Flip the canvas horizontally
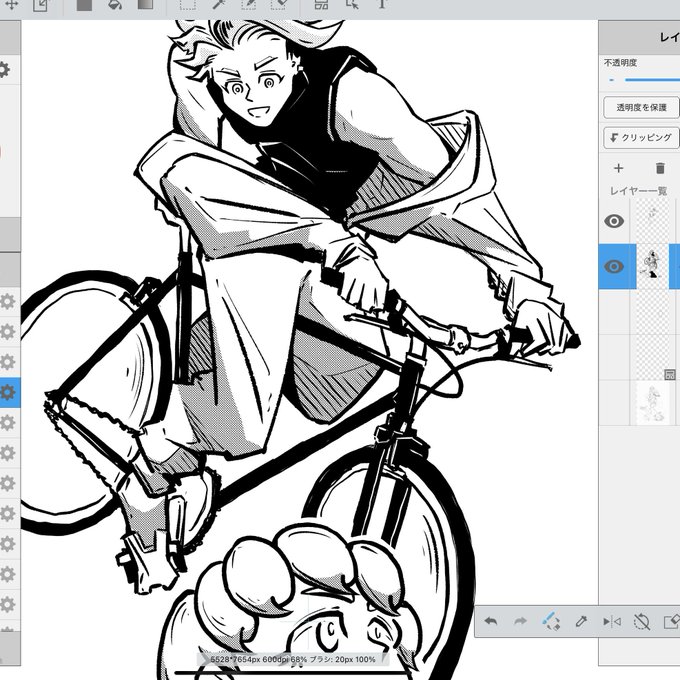 tap(611, 622)
